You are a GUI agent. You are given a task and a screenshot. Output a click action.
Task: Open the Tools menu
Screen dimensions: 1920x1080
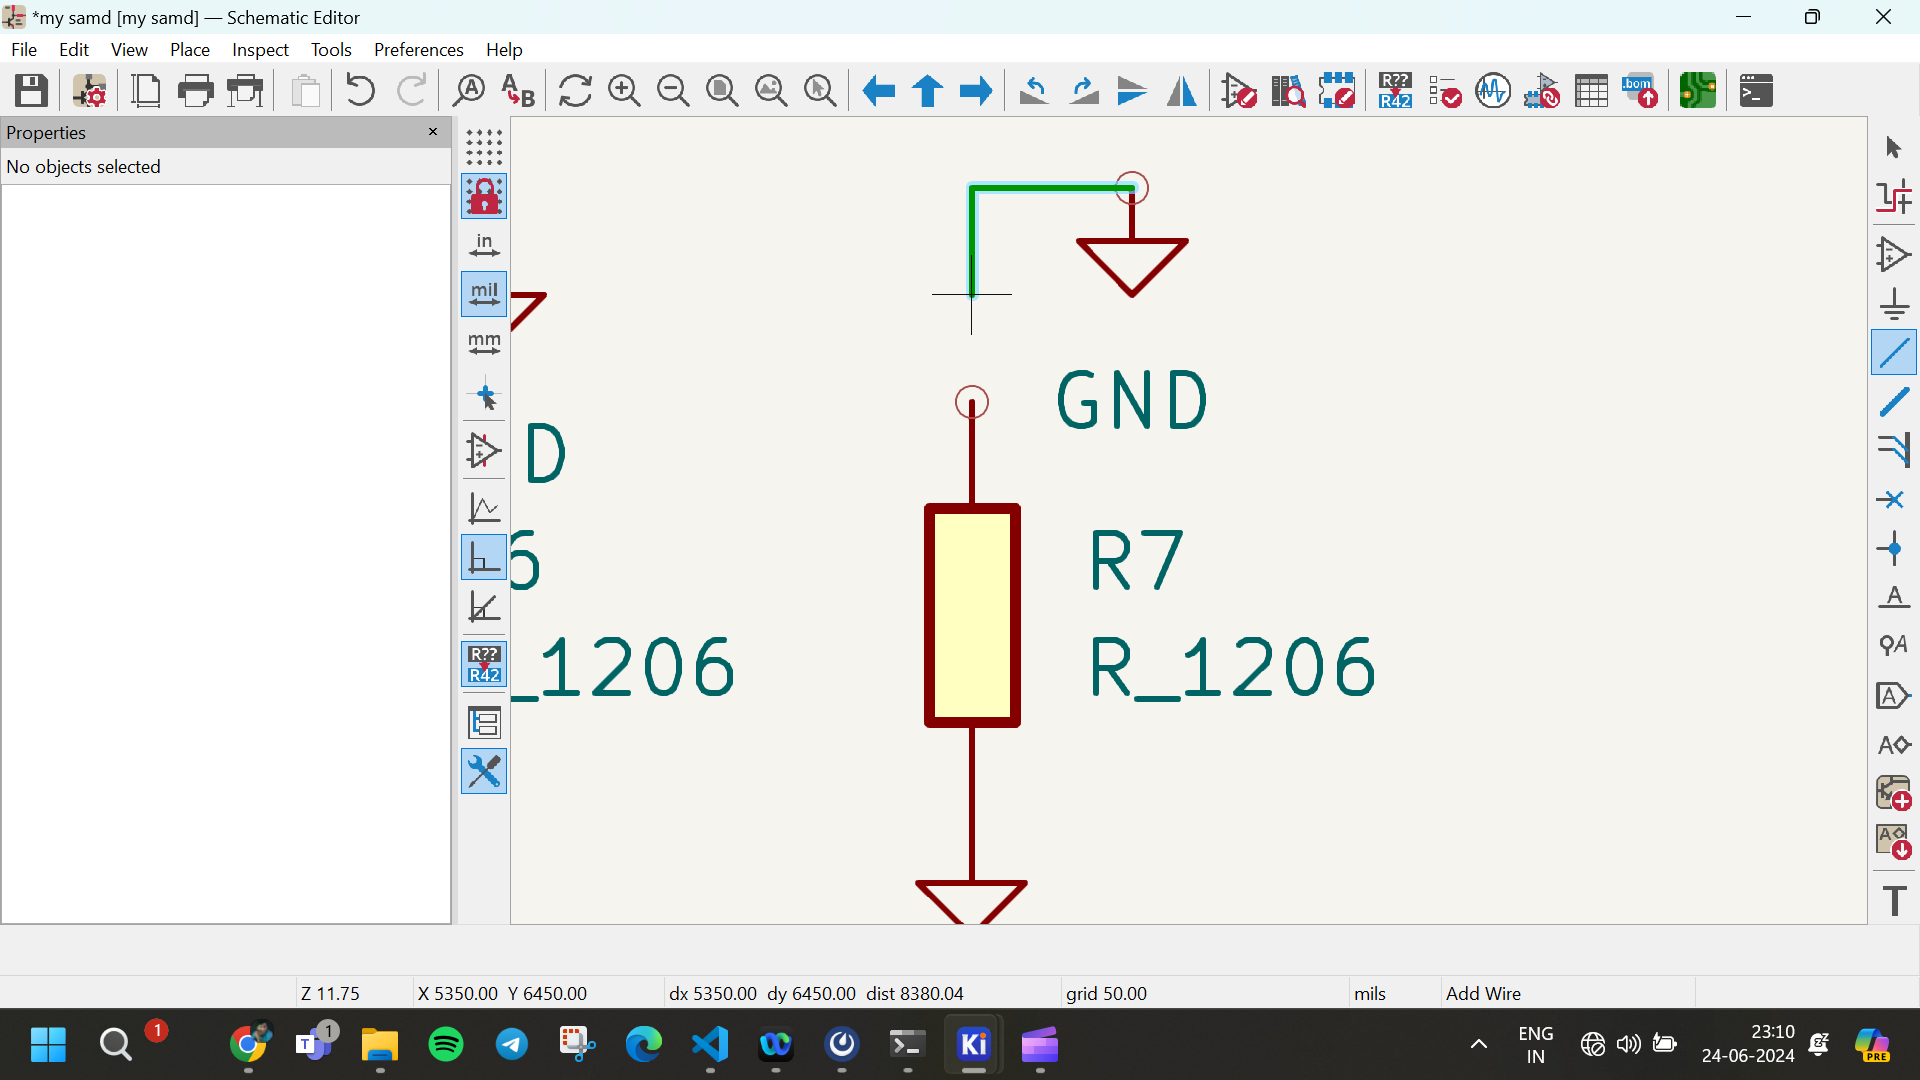pyautogui.click(x=331, y=49)
